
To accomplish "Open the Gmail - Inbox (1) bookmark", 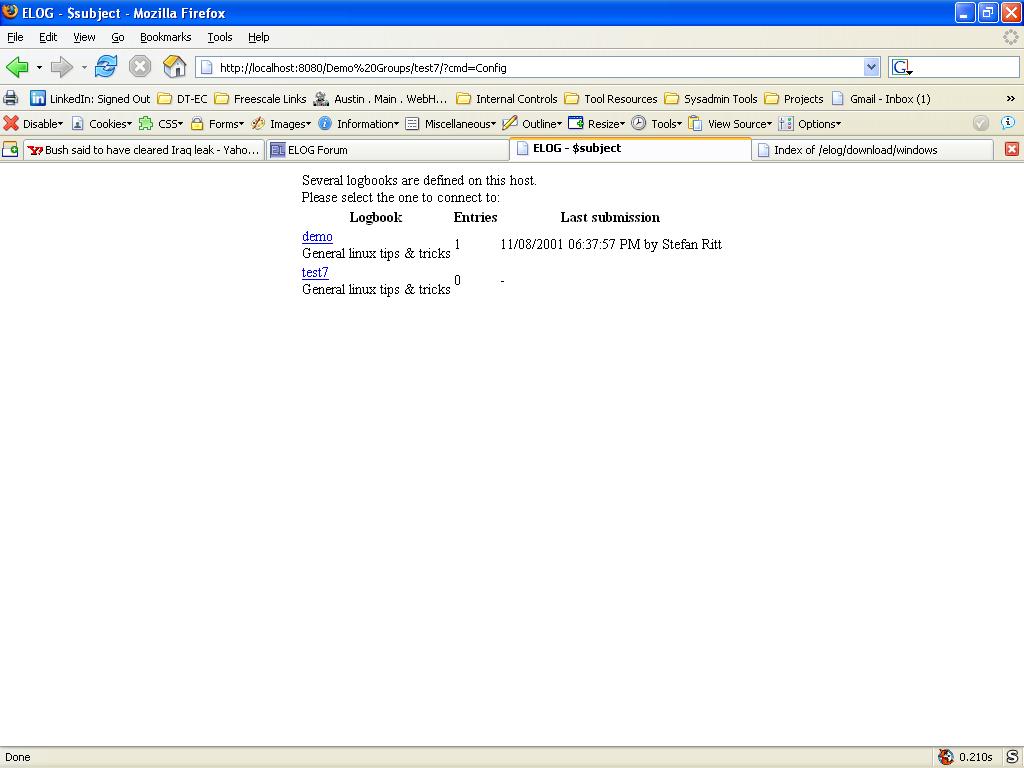I will (x=880, y=99).
